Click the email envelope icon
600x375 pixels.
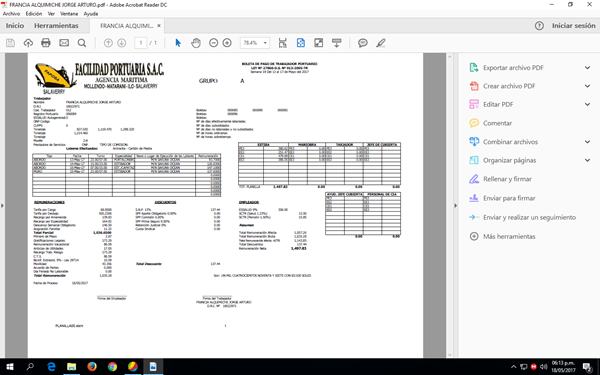pos(64,43)
